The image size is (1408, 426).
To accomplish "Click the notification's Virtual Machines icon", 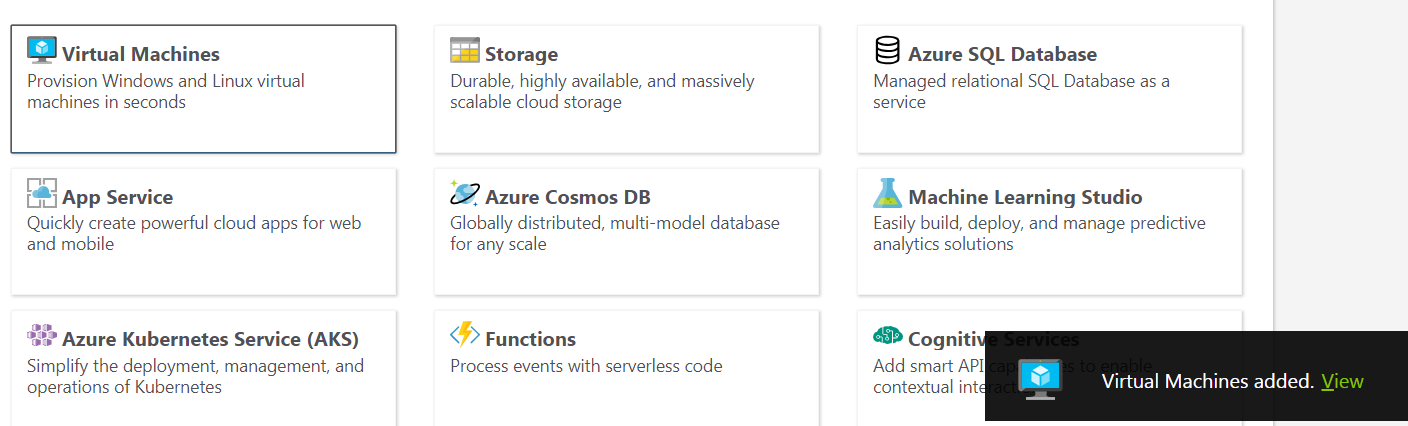I will pos(1041,379).
